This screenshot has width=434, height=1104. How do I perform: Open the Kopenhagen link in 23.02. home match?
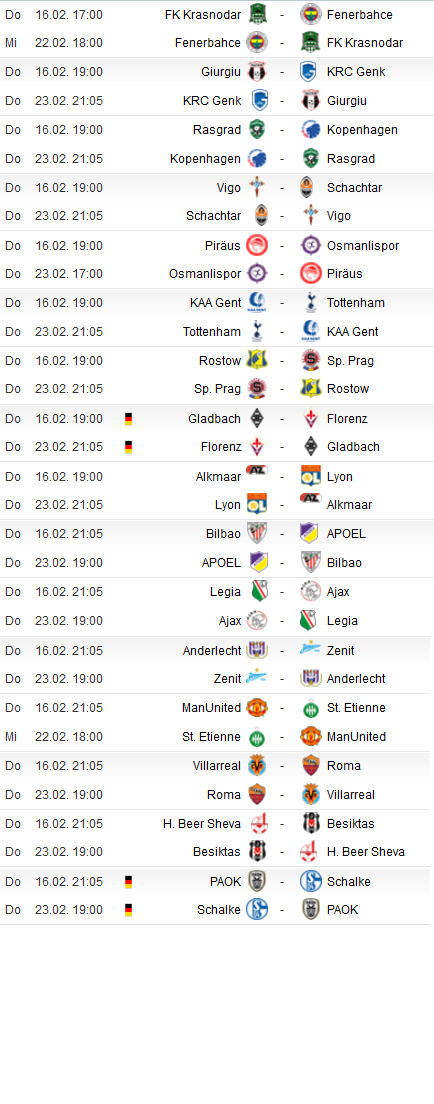(x=205, y=158)
